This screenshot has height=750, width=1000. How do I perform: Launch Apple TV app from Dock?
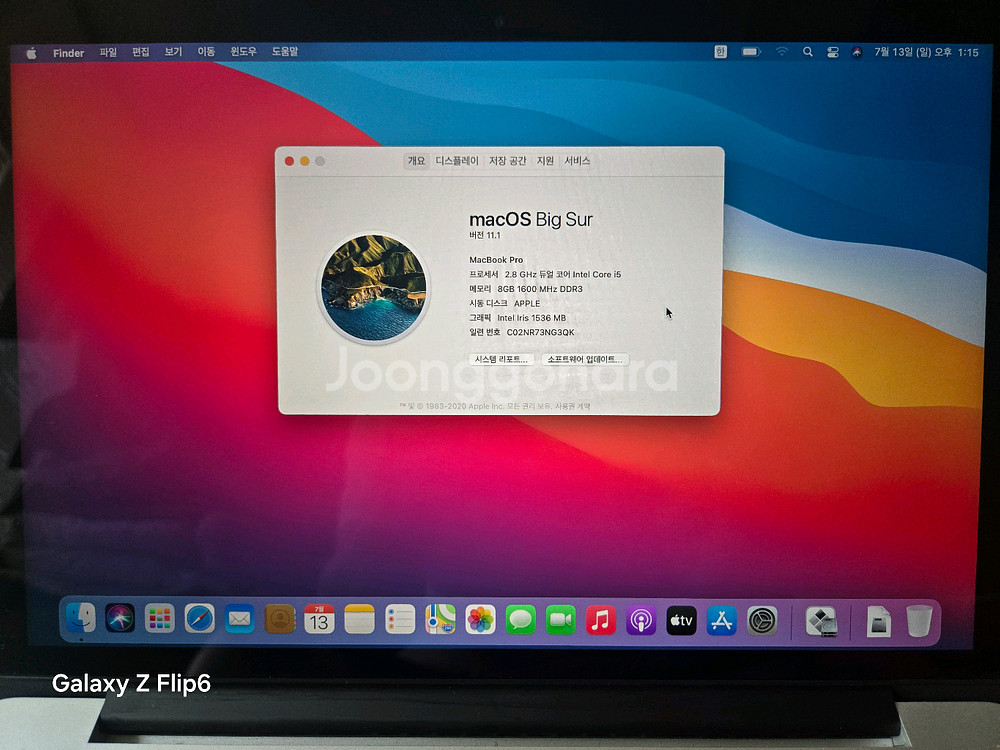coord(681,620)
